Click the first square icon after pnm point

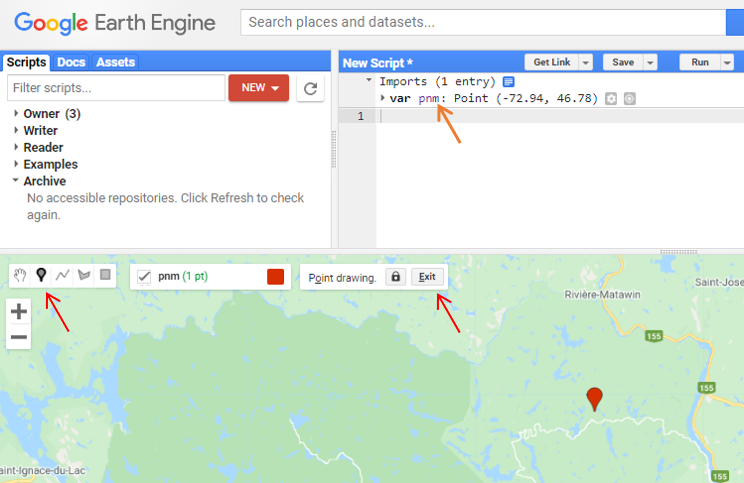click(611, 99)
